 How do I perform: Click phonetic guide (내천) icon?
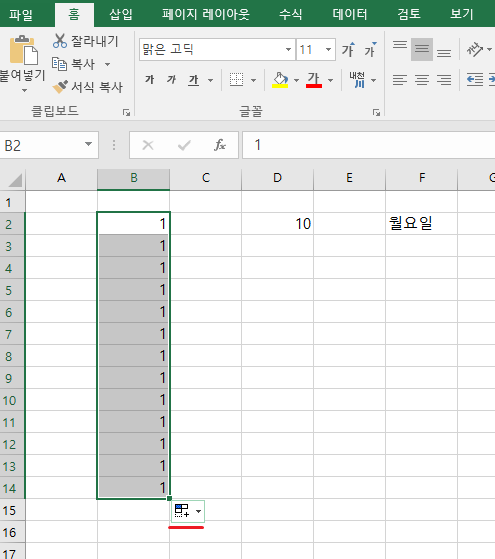pos(358,80)
